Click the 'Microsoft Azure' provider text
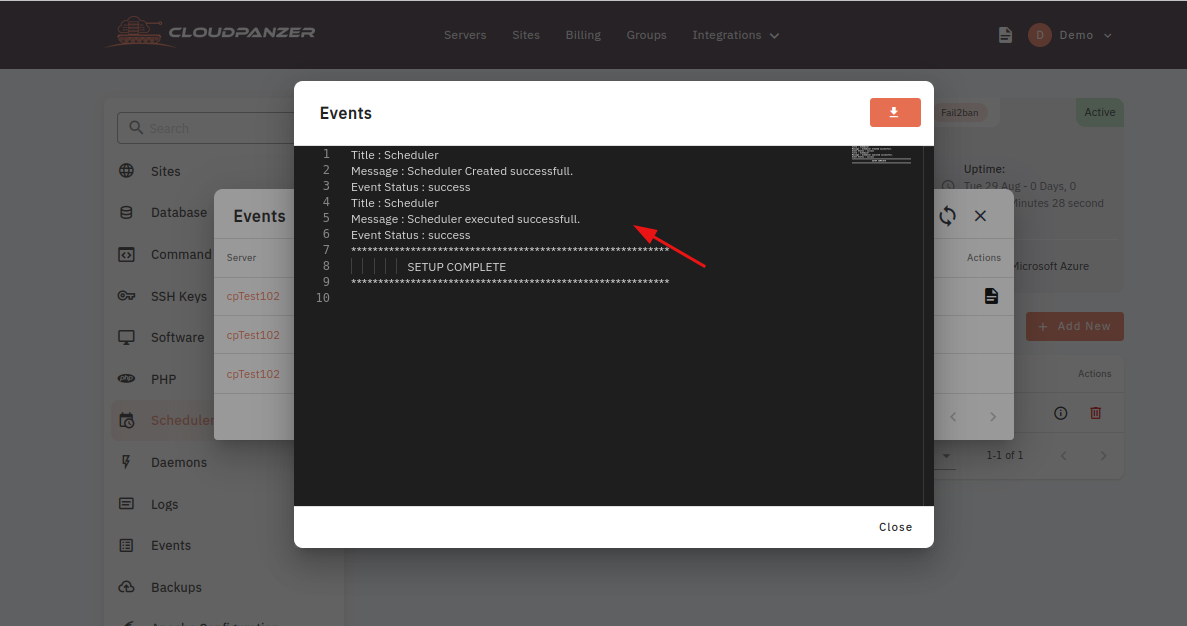 1050,266
